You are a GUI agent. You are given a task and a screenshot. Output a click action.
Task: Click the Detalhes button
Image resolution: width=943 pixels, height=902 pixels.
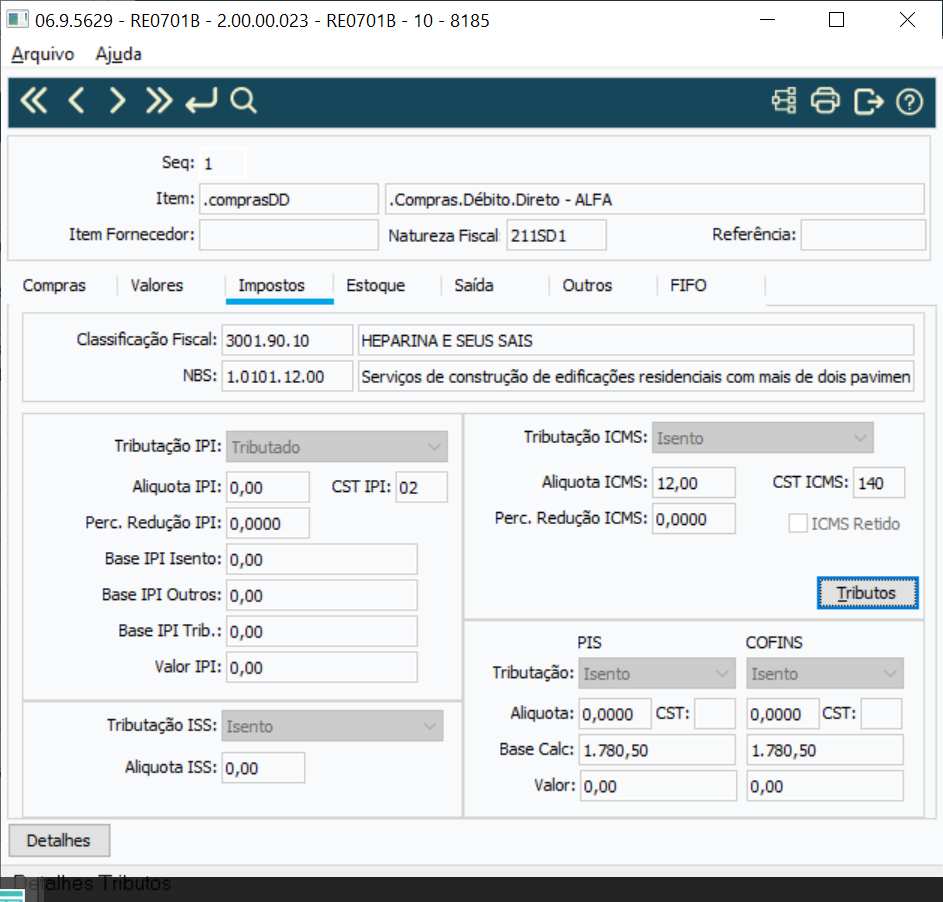point(59,840)
